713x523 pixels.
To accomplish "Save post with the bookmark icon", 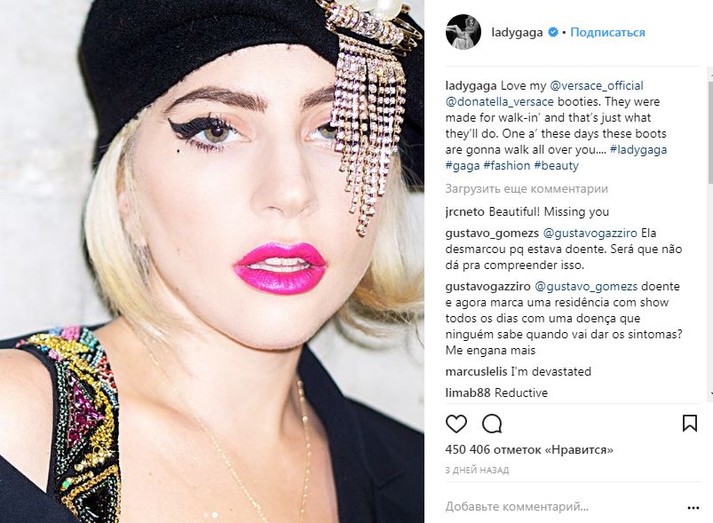I will (689, 423).
